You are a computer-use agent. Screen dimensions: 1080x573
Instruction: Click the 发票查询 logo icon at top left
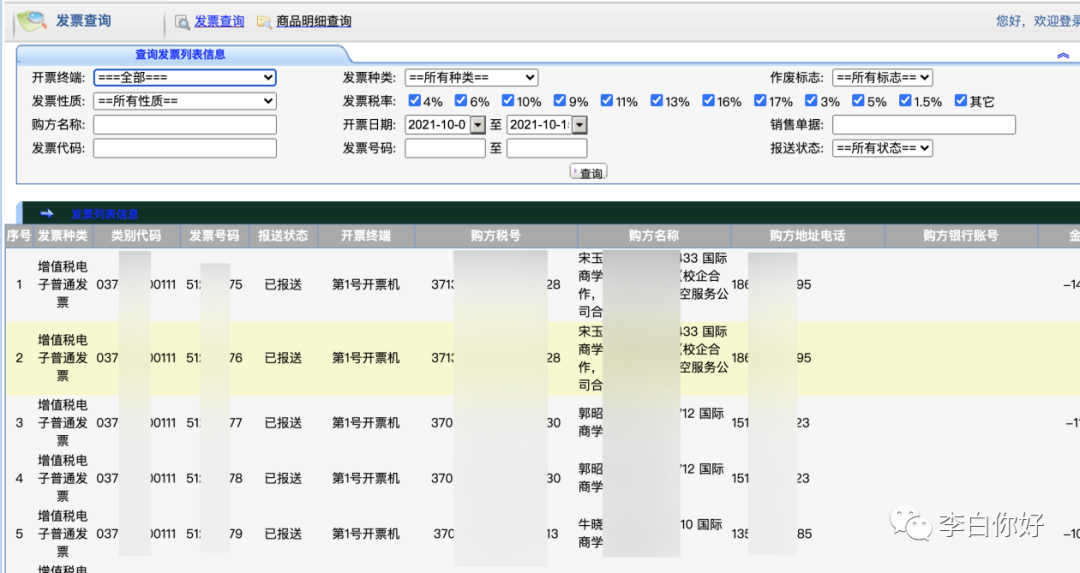pyautogui.click(x=32, y=21)
